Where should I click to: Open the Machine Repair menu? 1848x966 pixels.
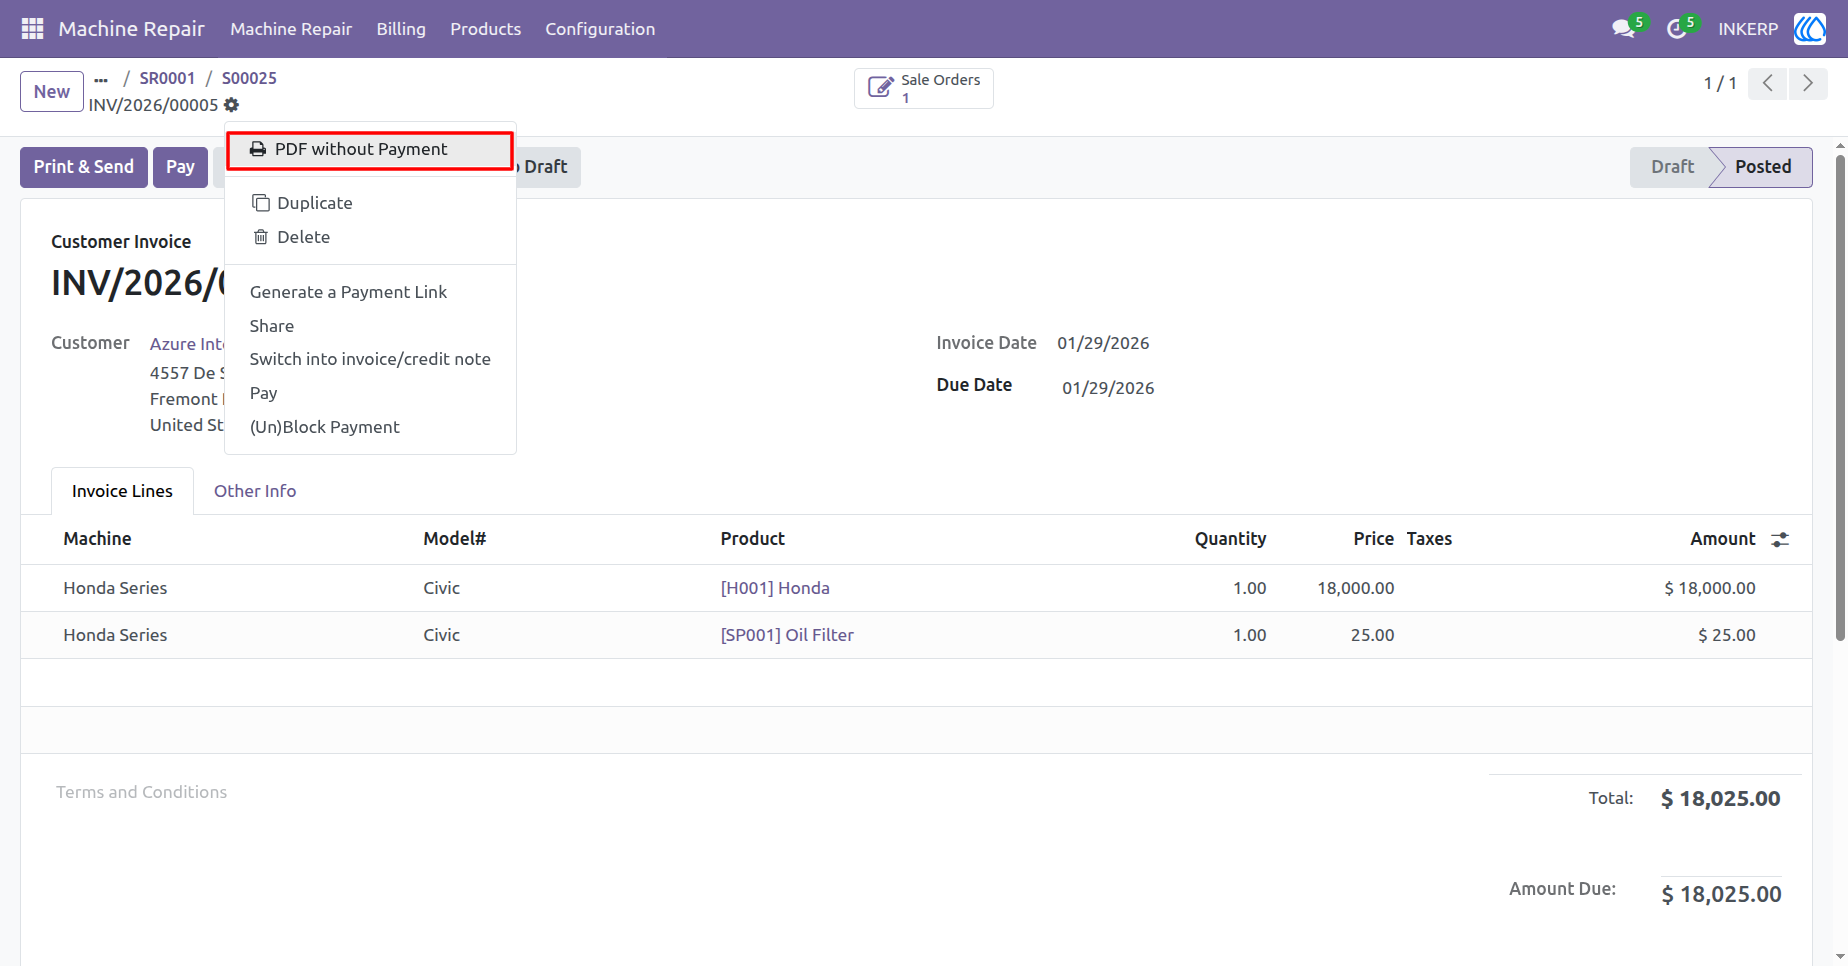(291, 29)
